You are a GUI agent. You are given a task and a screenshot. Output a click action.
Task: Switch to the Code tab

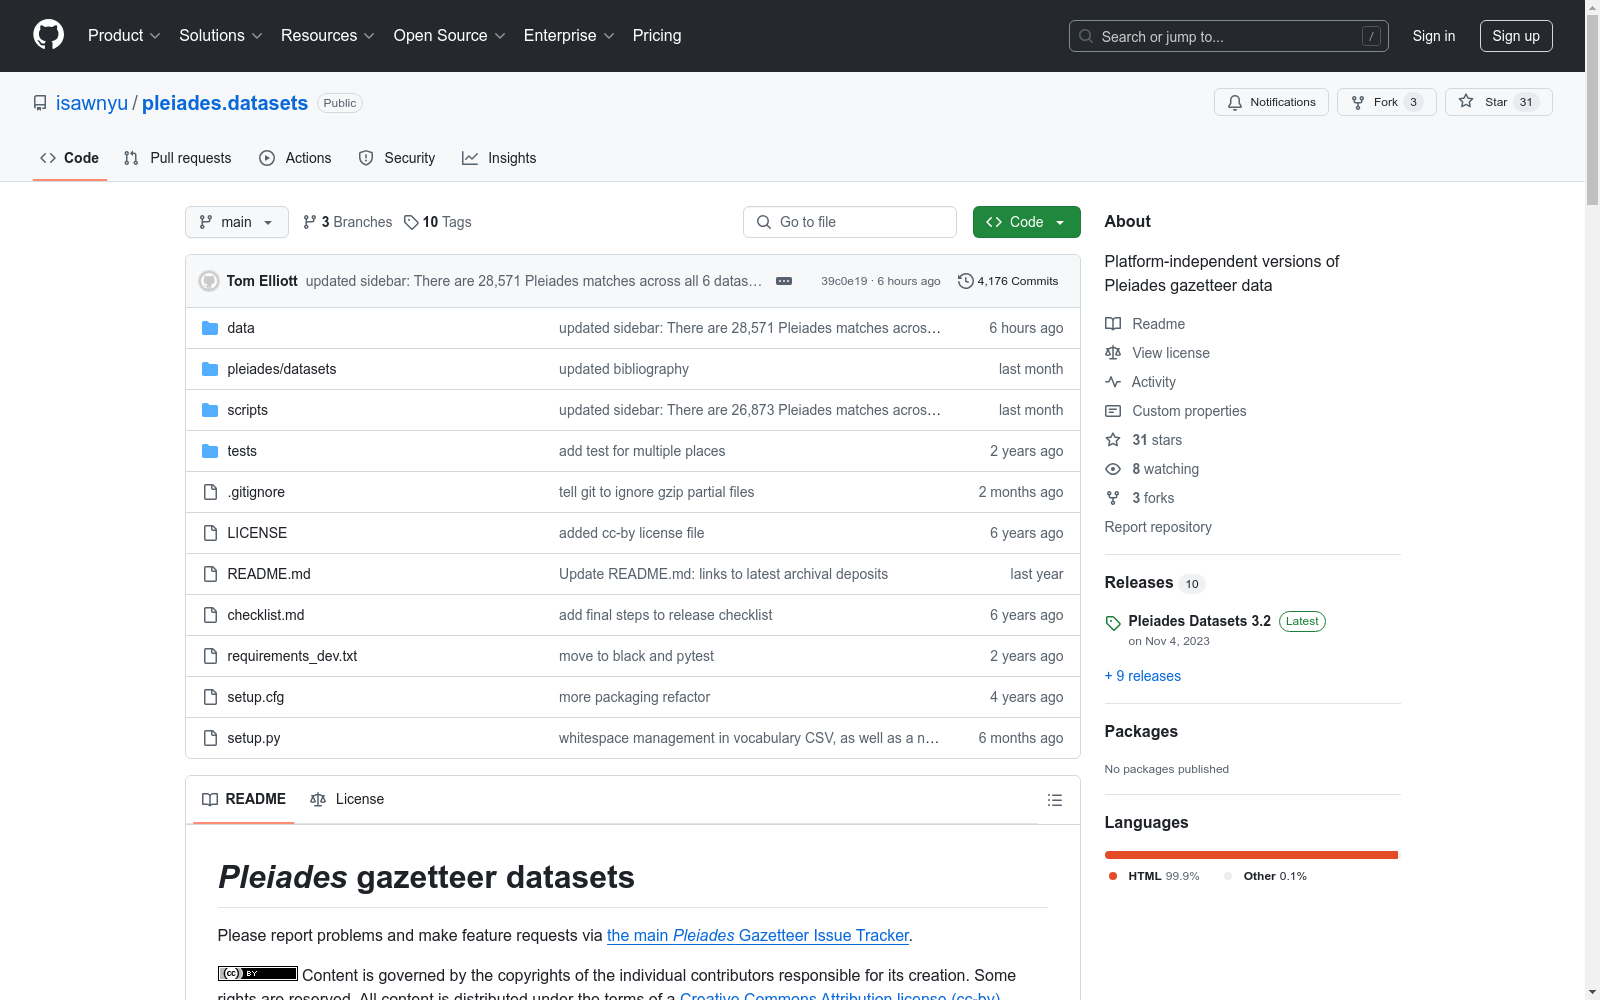pos(70,158)
